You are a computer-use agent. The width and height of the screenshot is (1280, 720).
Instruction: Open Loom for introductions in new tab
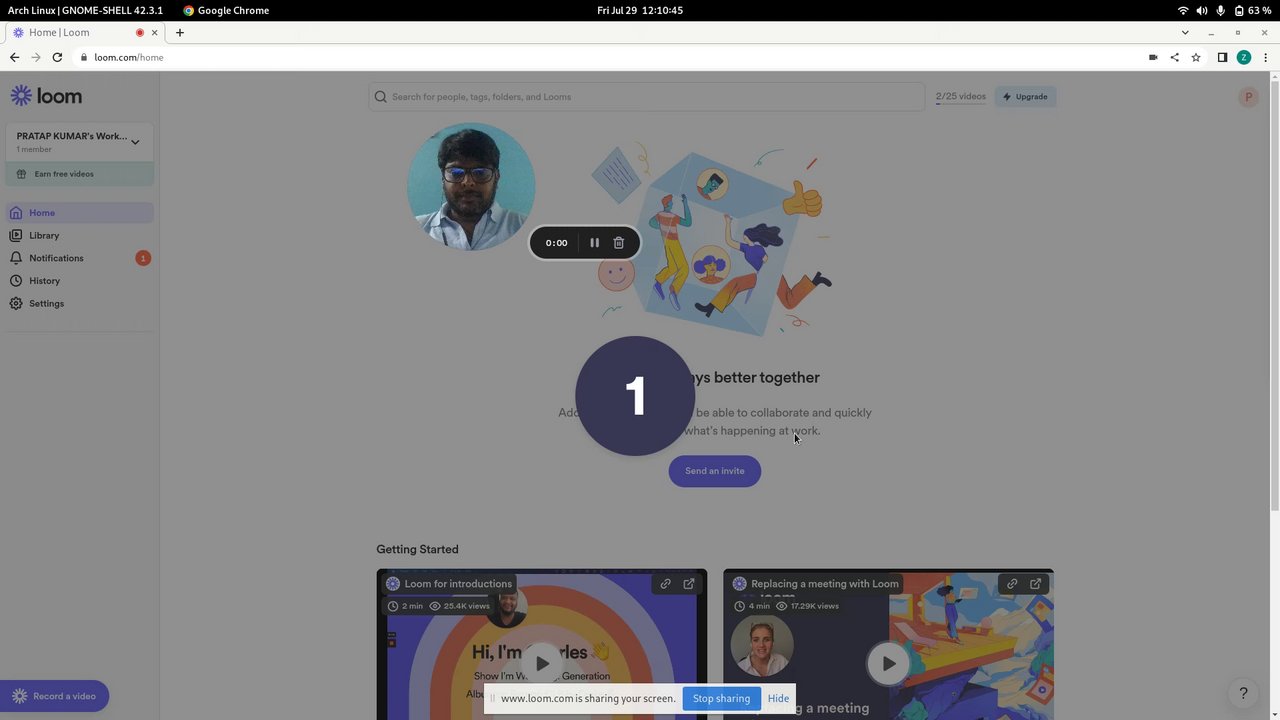pos(689,584)
